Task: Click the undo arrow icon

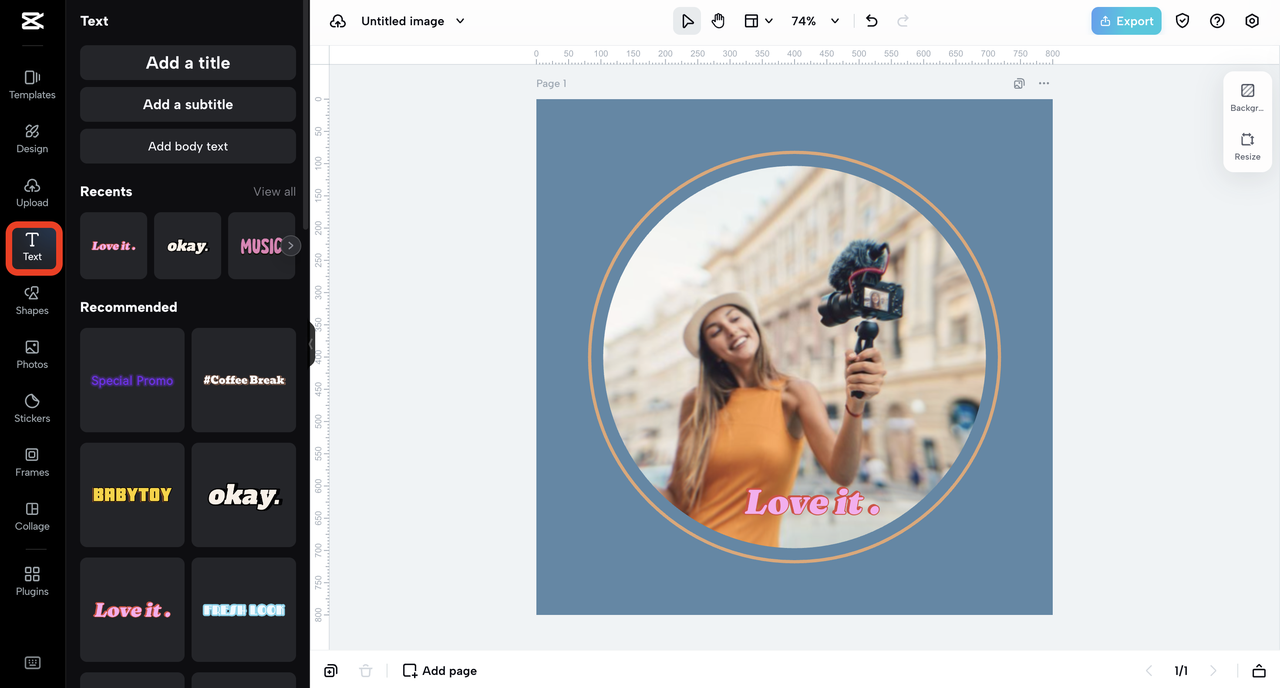Action: tap(871, 21)
